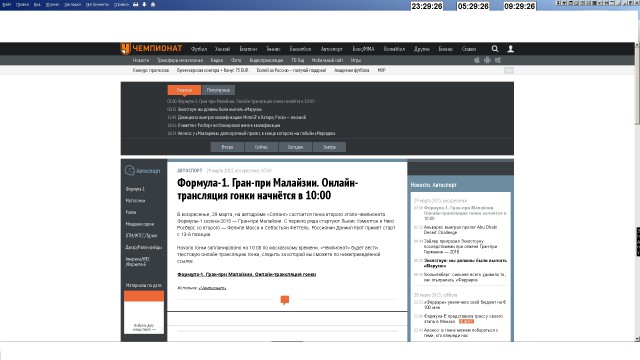Go to Автоспорт in the top navigation

(331, 49)
